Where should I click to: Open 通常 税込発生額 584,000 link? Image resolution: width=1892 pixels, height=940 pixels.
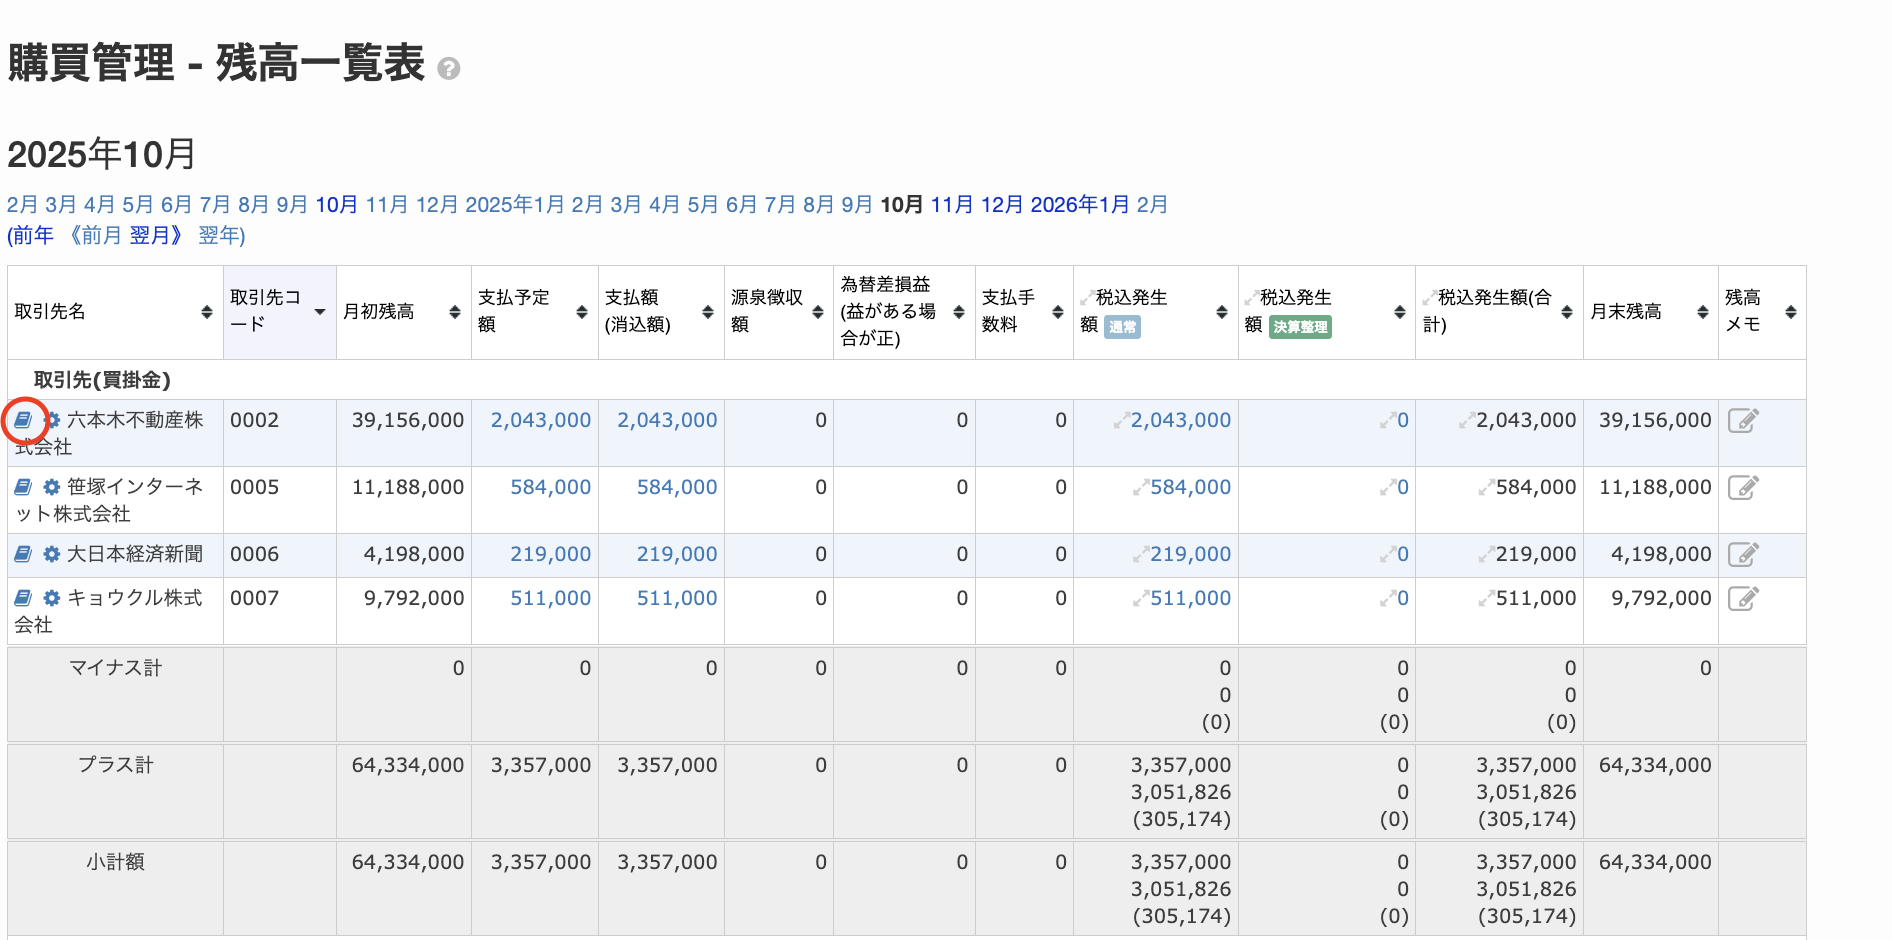coord(1191,488)
